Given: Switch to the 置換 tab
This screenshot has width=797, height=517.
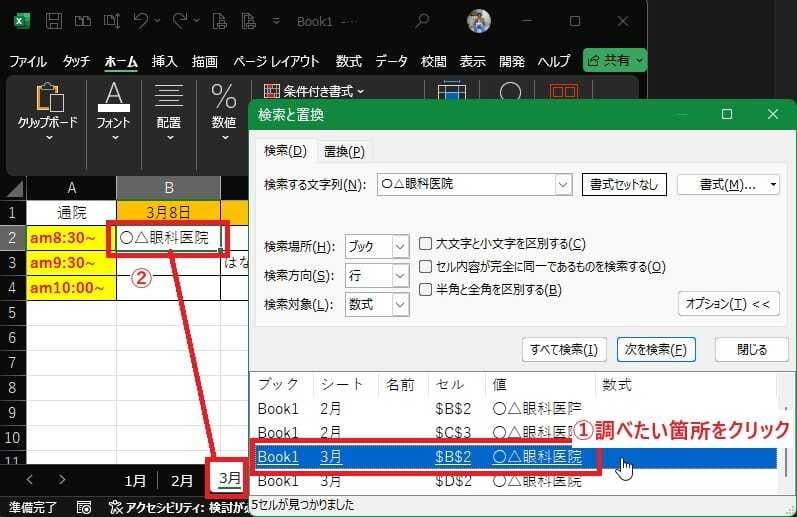Looking at the screenshot, I should click(343, 152).
